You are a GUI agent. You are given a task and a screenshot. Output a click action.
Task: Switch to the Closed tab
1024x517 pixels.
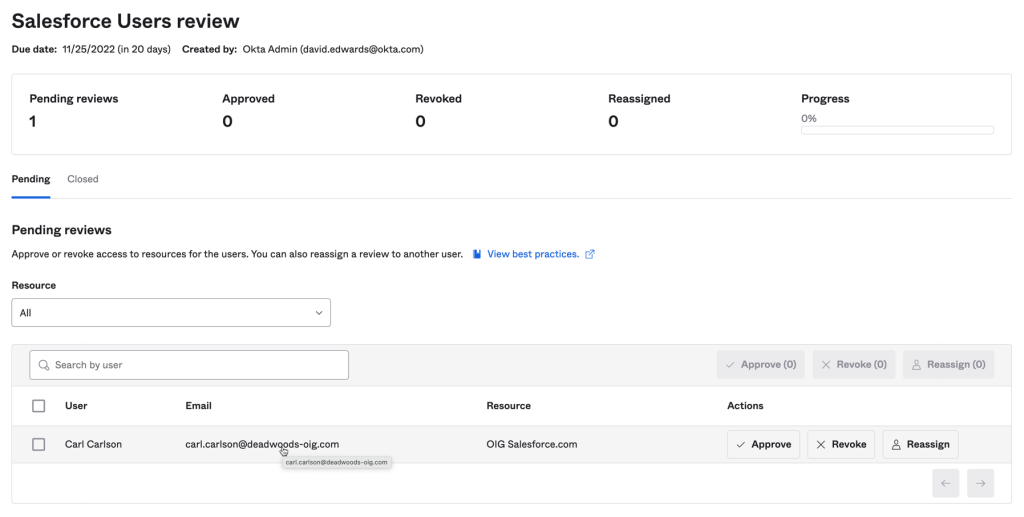(x=83, y=179)
